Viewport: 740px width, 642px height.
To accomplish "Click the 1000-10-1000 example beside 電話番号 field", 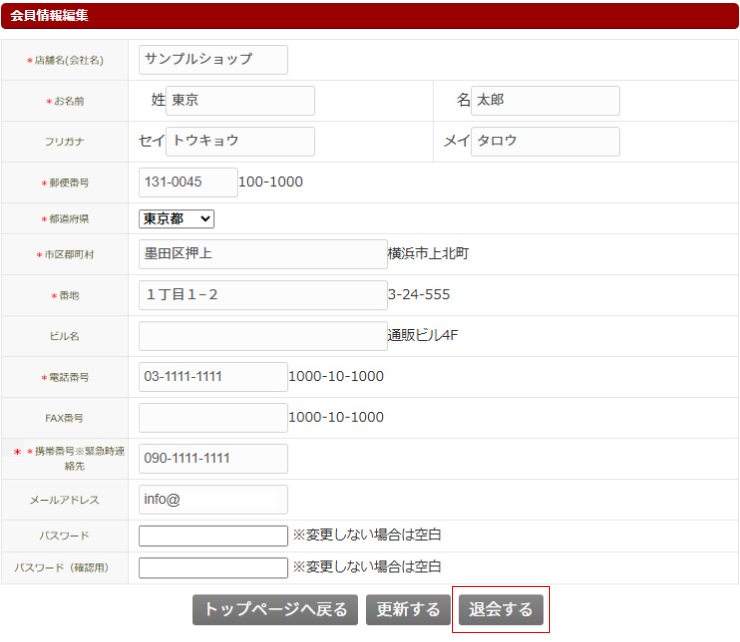I will [x=336, y=376].
